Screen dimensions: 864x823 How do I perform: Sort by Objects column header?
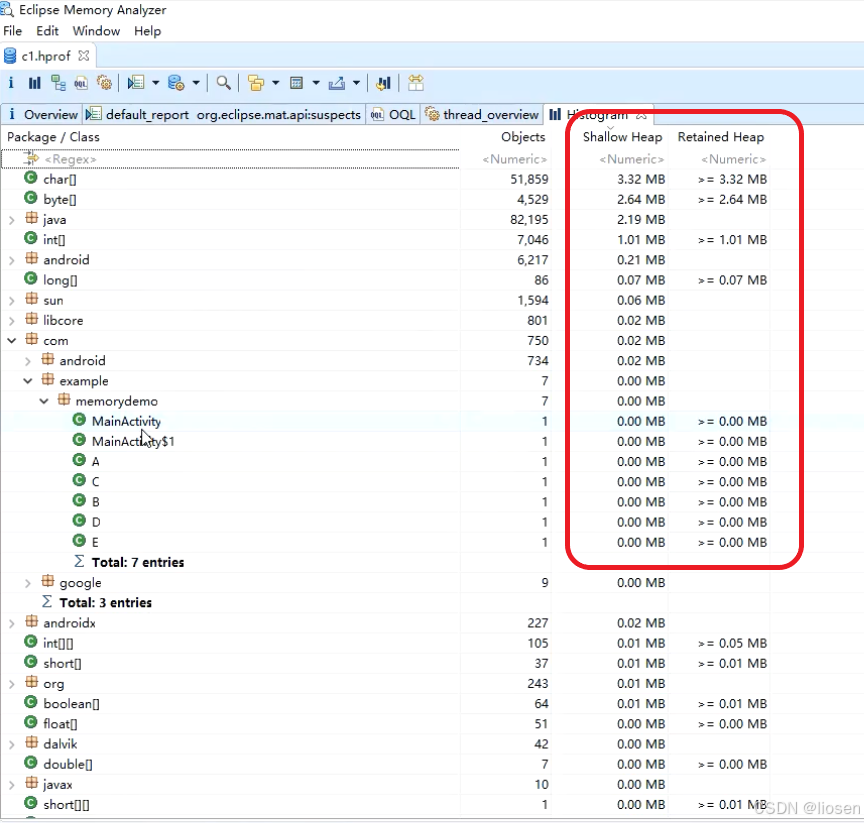point(523,137)
